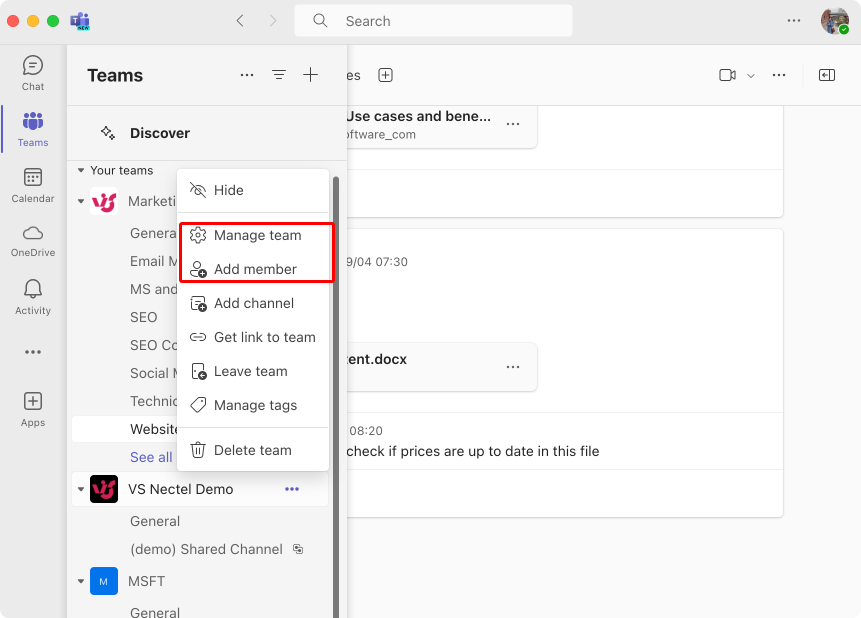Image resolution: width=861 pixels, height=618 pixels.
Task: Click the plus to create or join team
Action: pos(311,75)
